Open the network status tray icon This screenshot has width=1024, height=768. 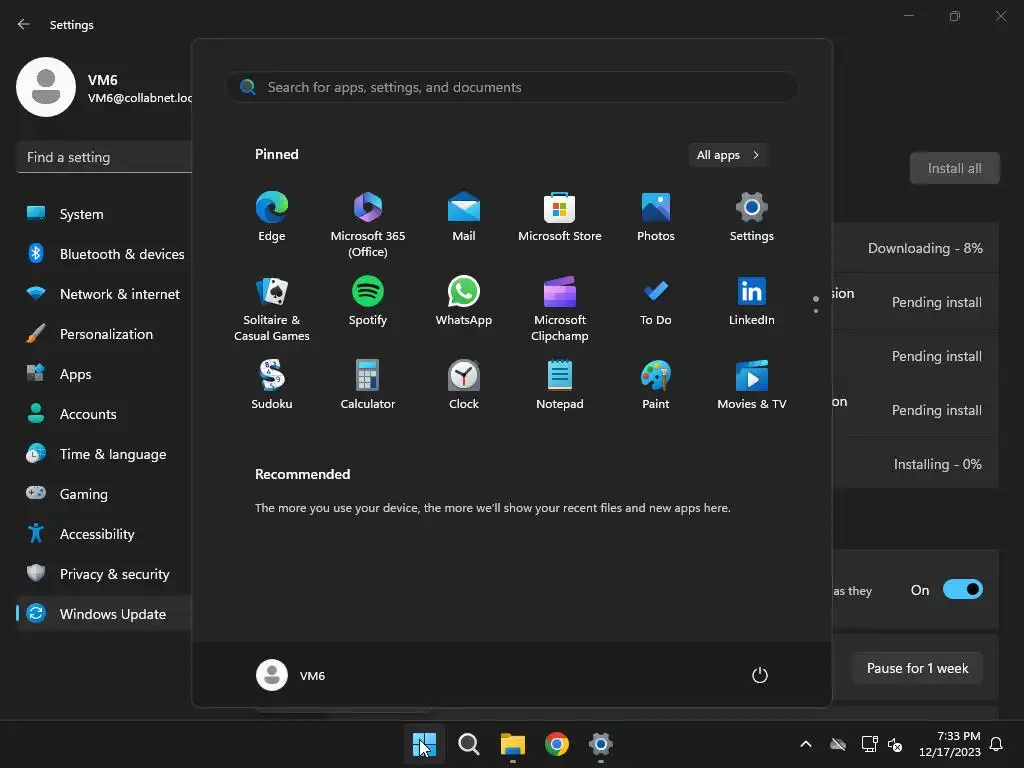pos(869,744)
